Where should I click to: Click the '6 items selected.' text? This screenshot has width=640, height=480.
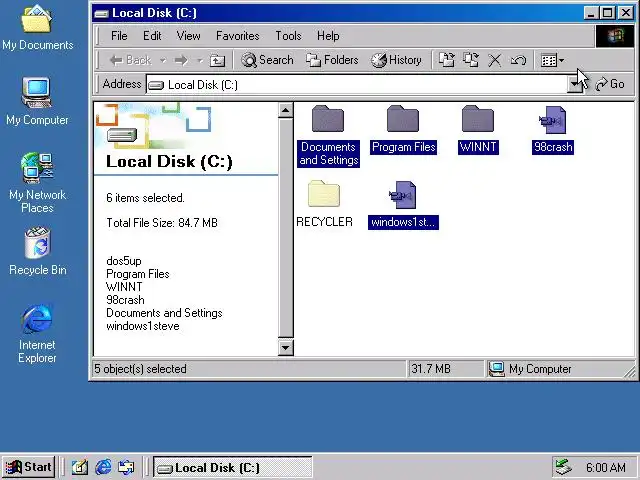(x=145, y=198)
